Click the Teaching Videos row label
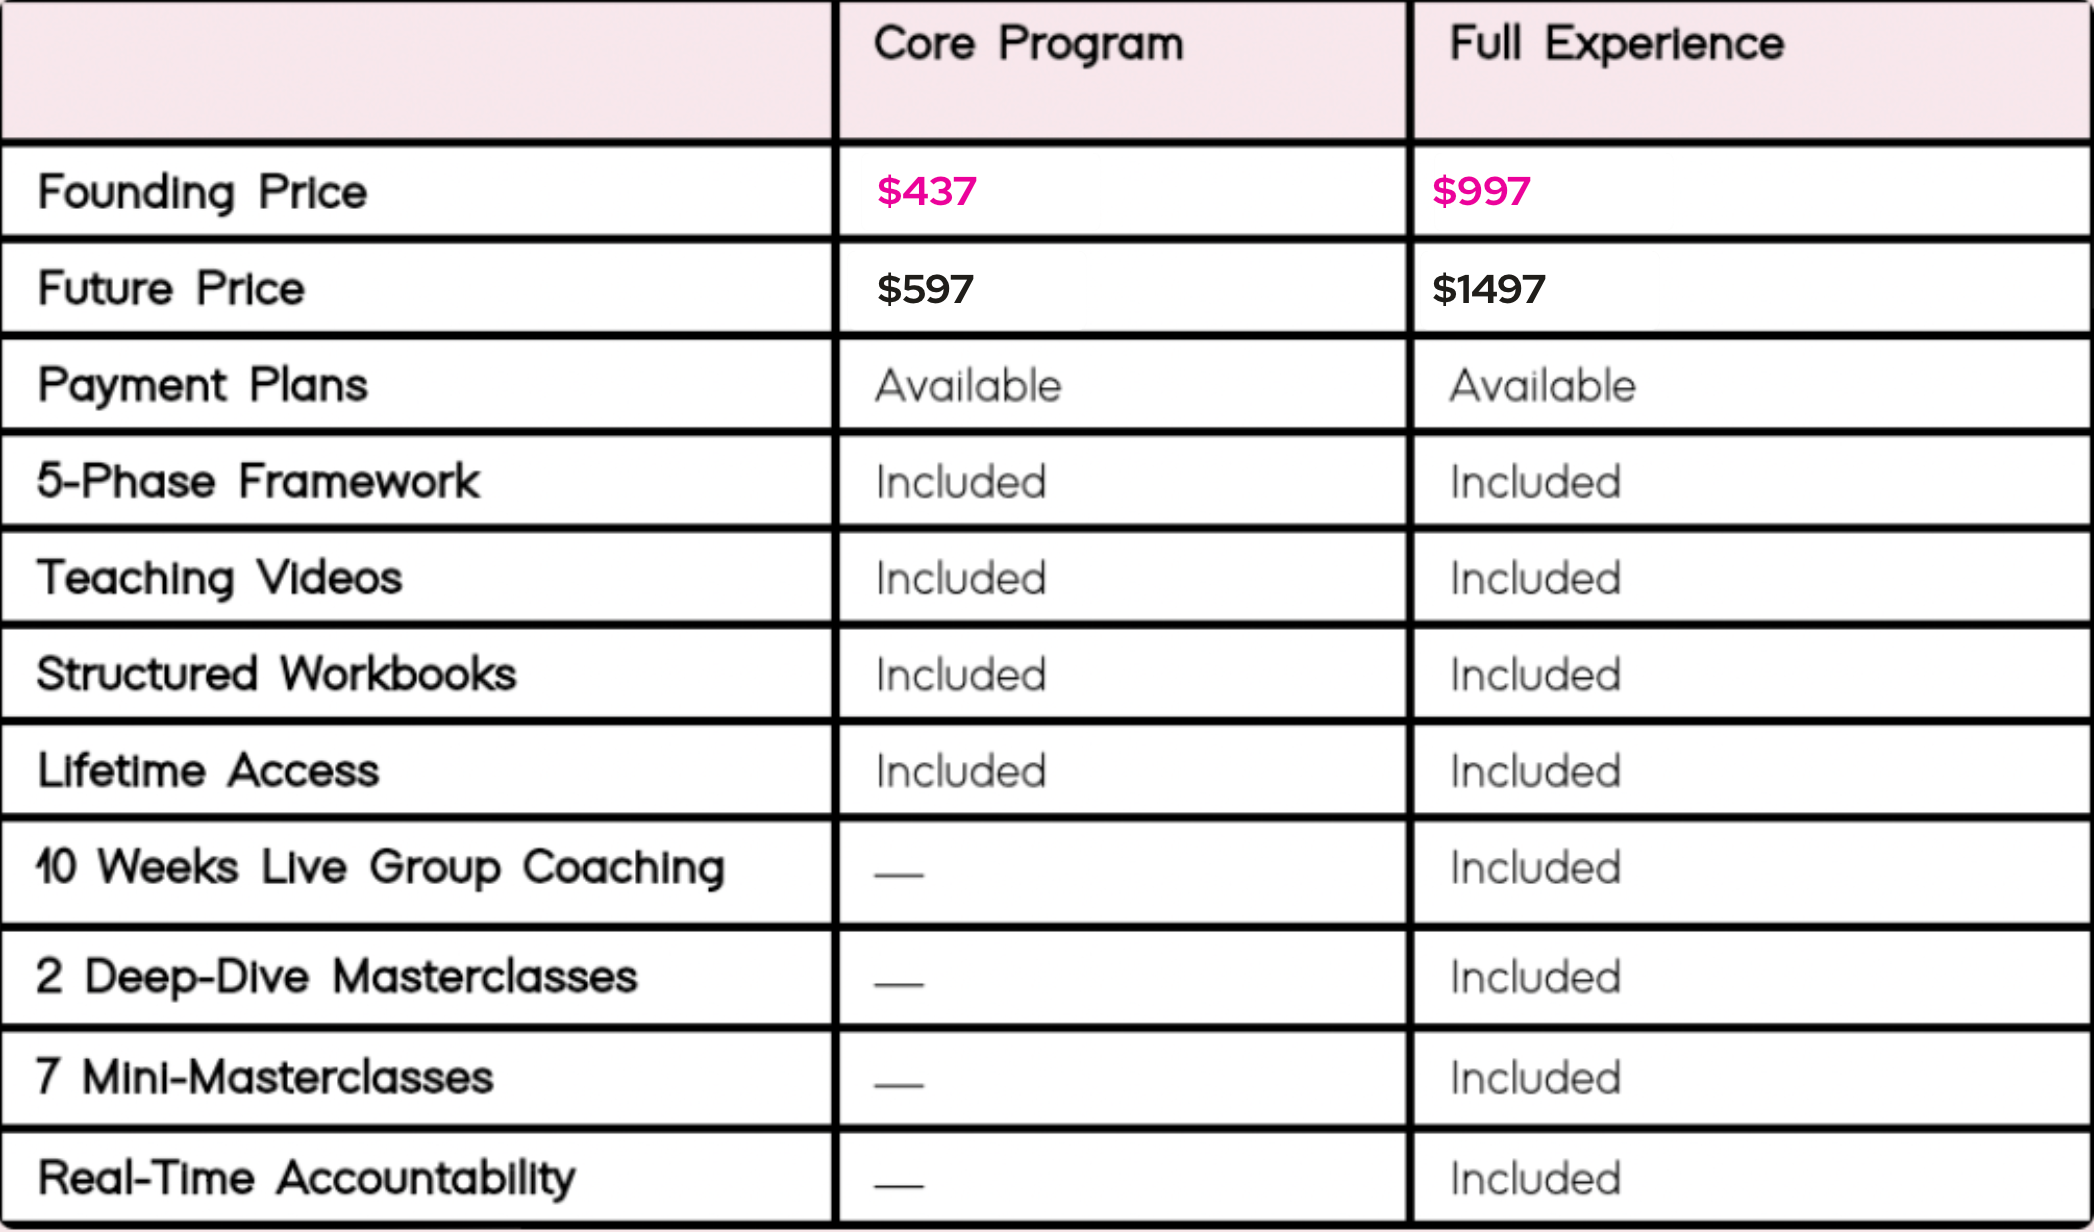Screen dimensions: 2100x1232 [220, 578]
